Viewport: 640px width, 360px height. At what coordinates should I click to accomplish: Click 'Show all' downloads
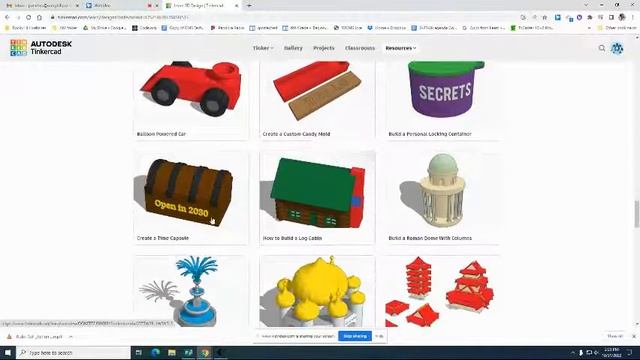coord(615,336)
